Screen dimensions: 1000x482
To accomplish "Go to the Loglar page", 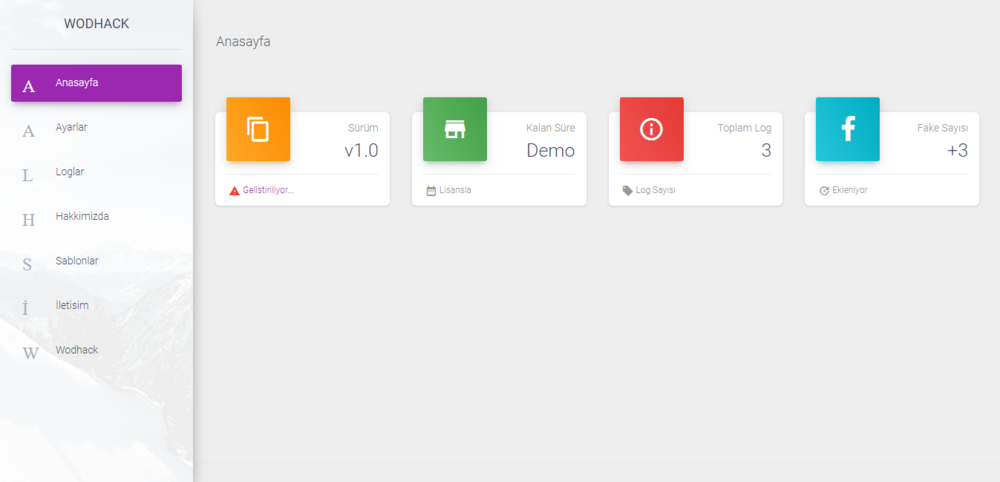I will click(96, 172).
